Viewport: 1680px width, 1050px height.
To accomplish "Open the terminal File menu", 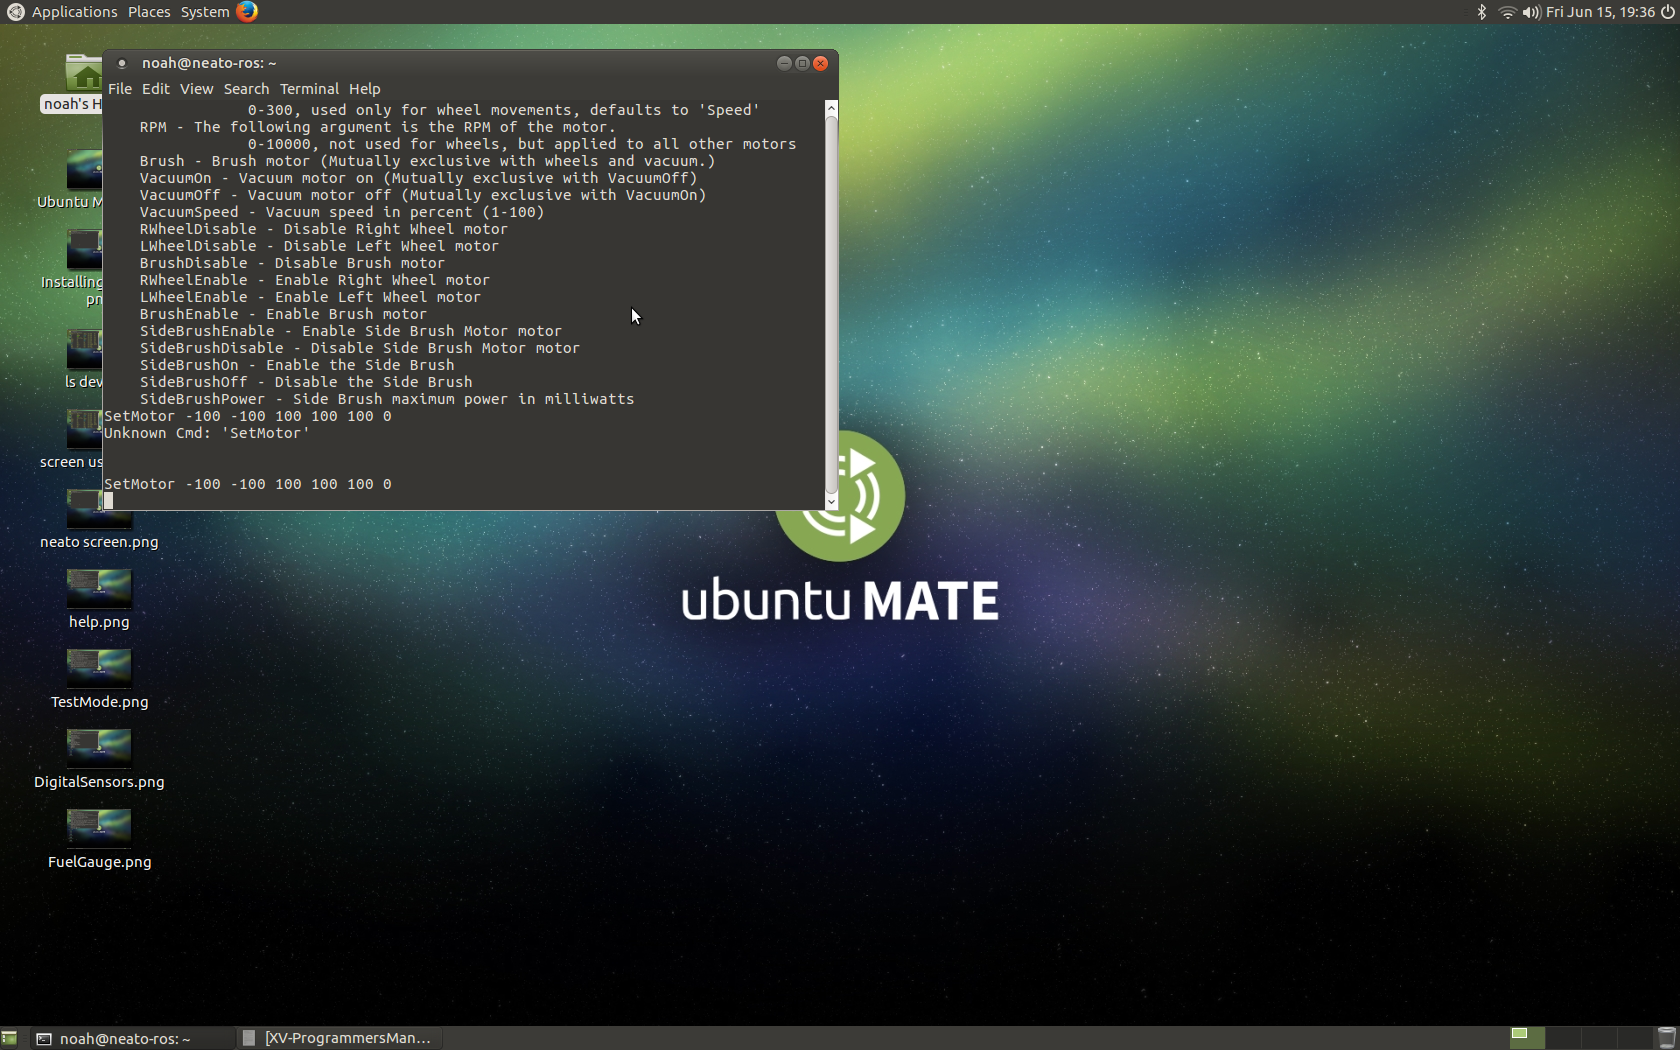I will coord(120,89).
